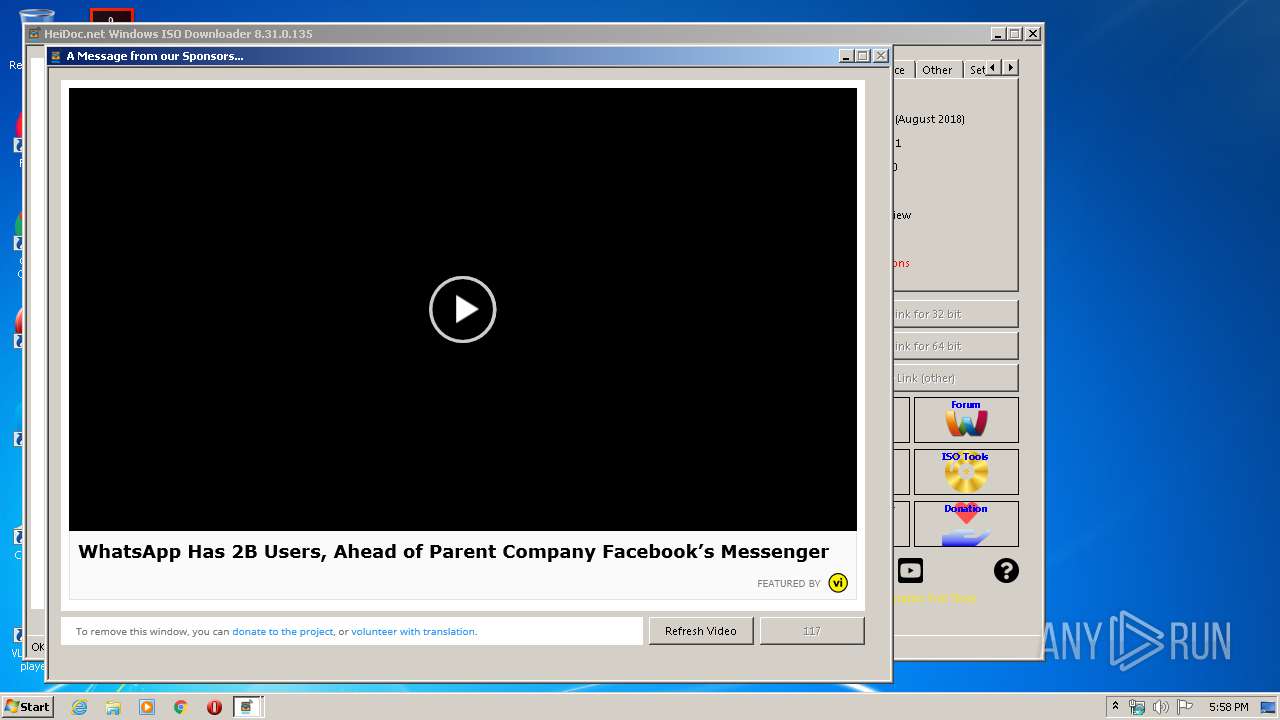Viewport: 1280px width, 720px height.
Task: Open the help question mark icon
Action: [x=1006, y=570]
